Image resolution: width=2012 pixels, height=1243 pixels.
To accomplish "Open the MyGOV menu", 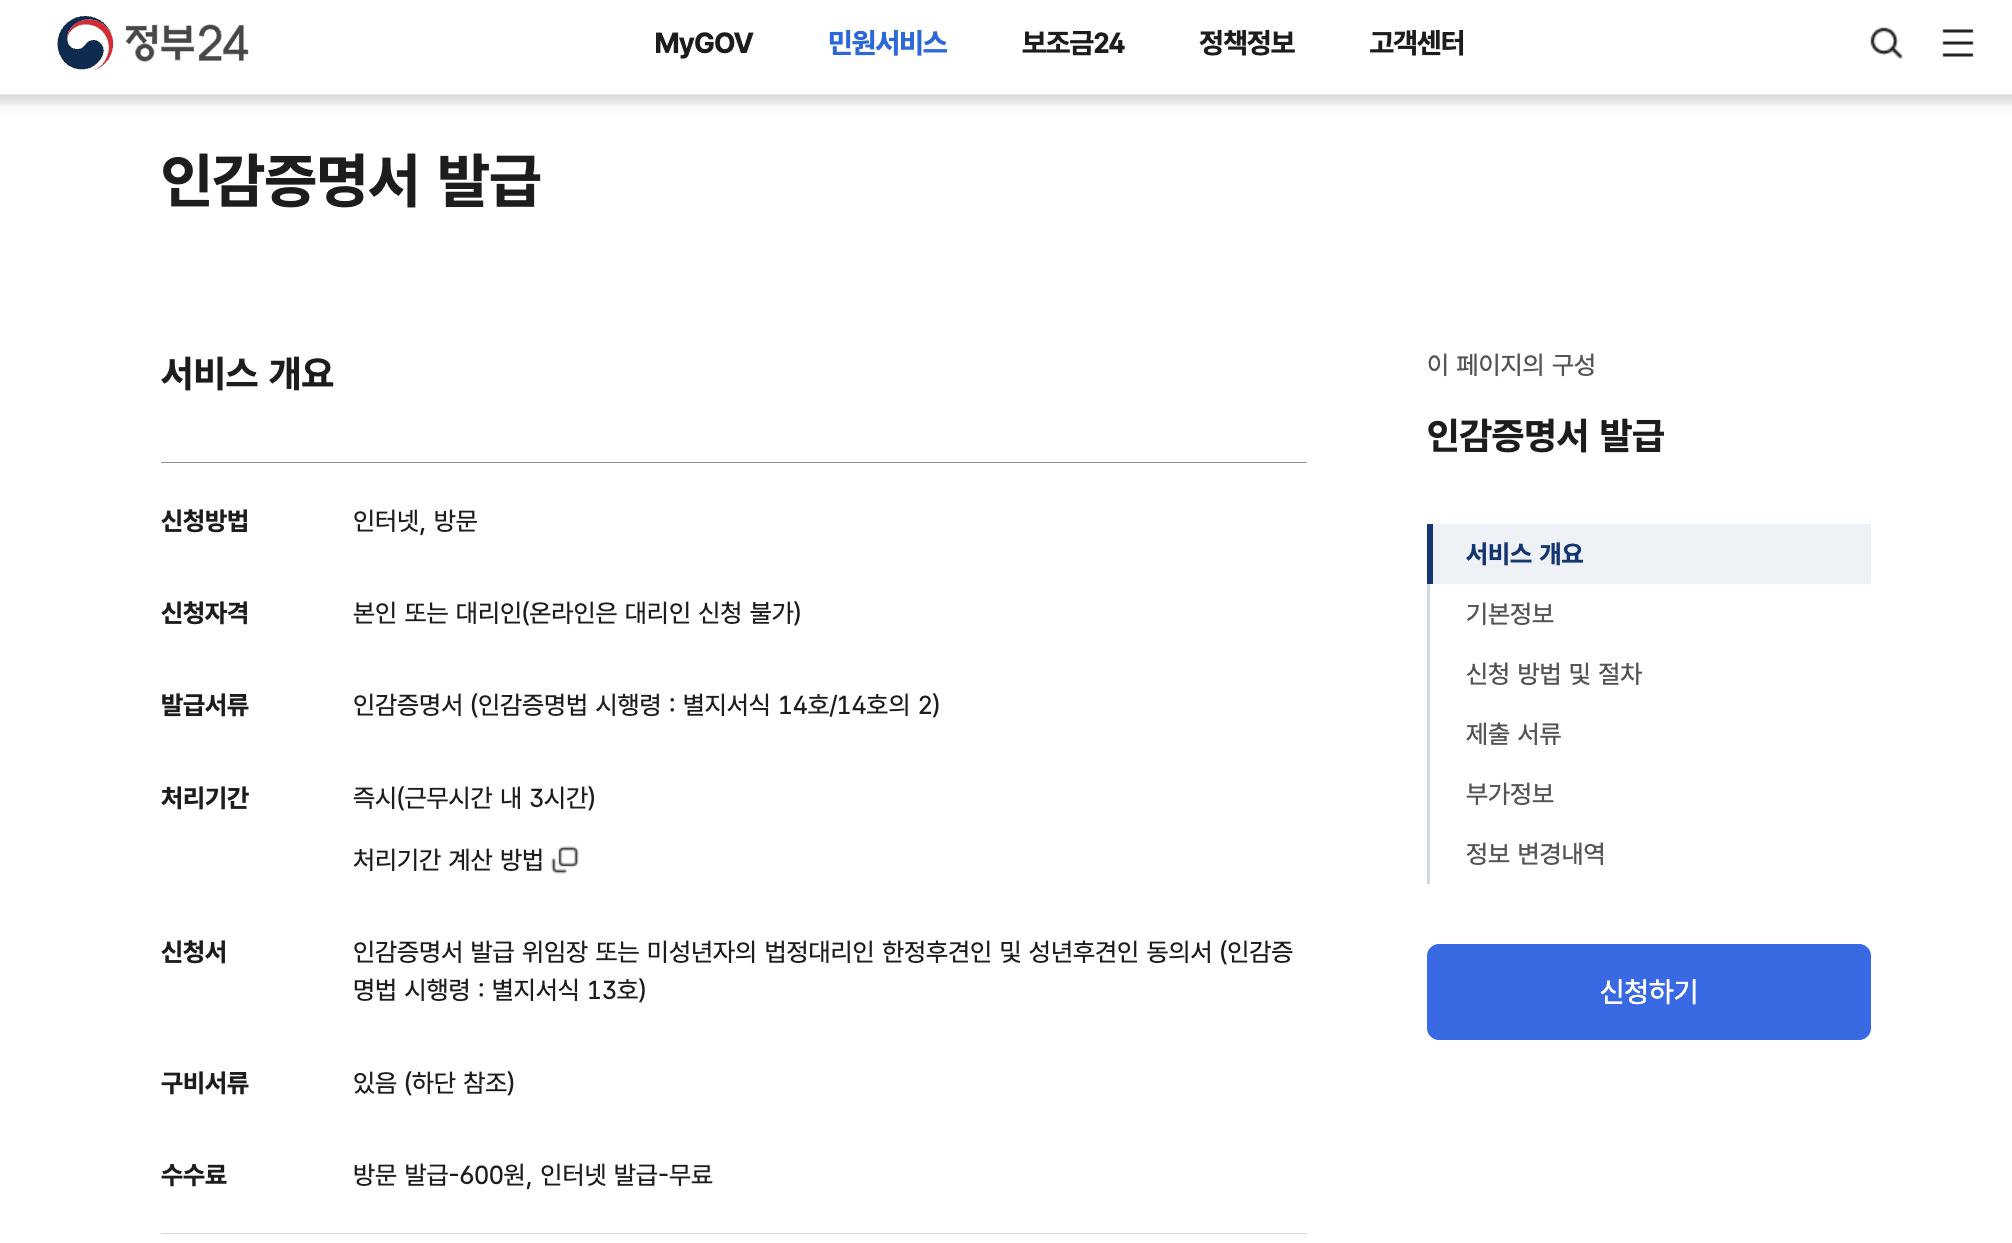I will (x=702, y=44).
